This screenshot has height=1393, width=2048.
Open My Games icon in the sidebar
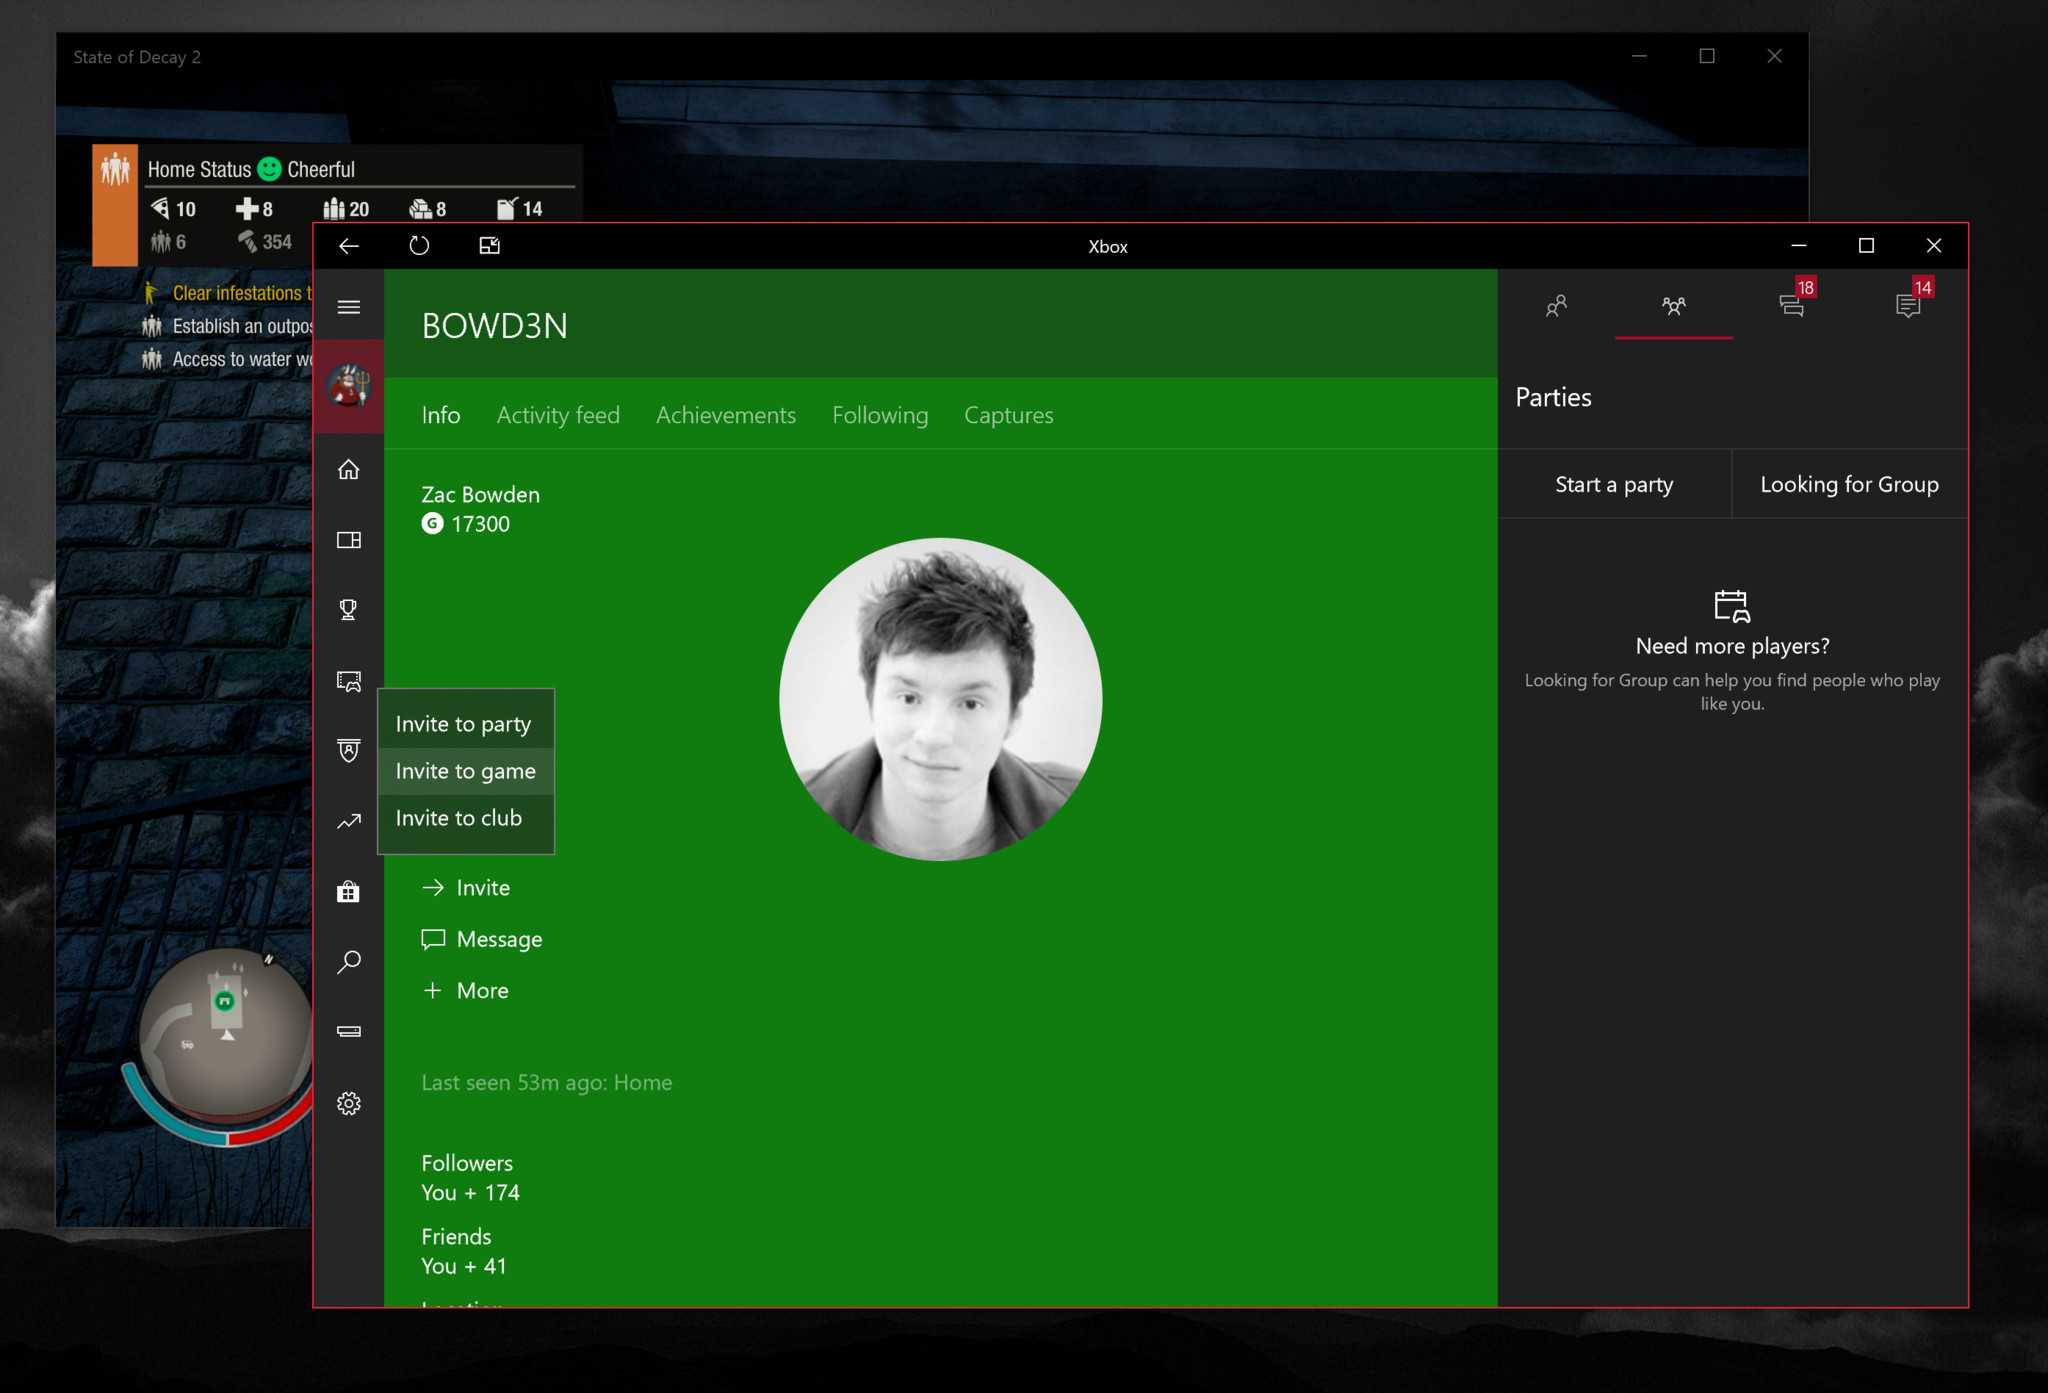(348, 540)
